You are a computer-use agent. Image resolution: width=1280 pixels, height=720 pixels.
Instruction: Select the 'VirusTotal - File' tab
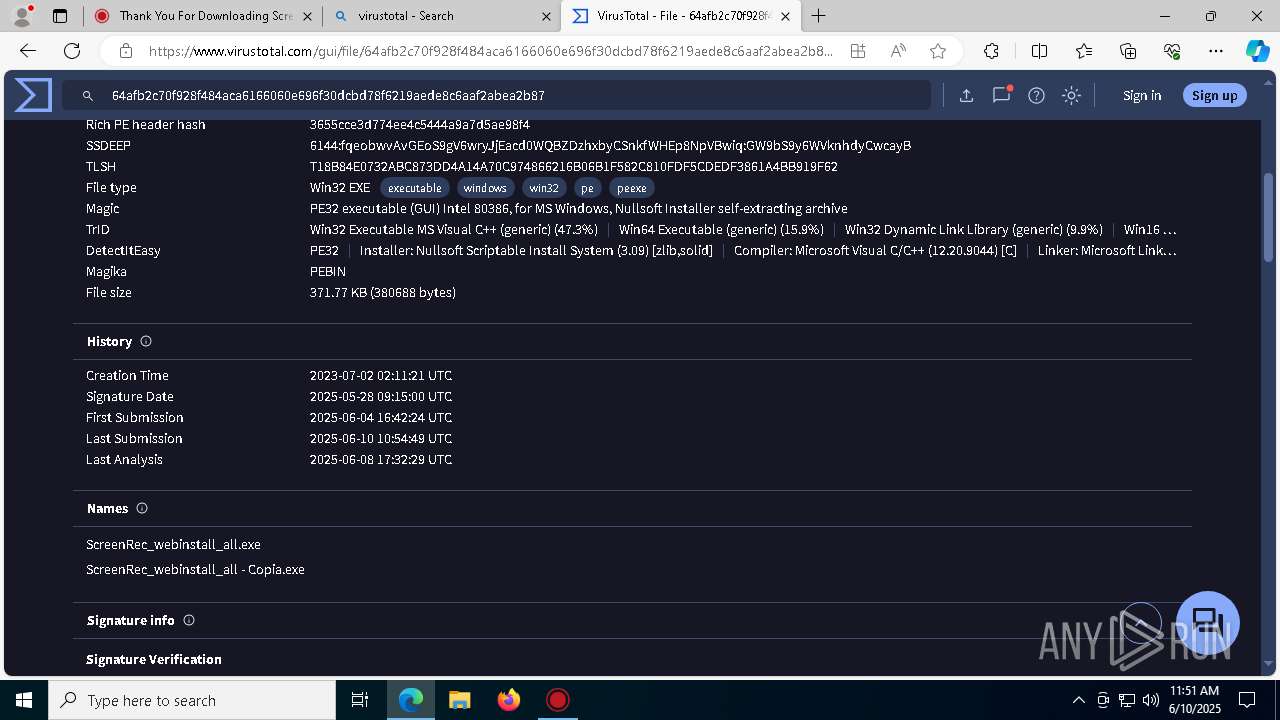click(x=682, y=16)
